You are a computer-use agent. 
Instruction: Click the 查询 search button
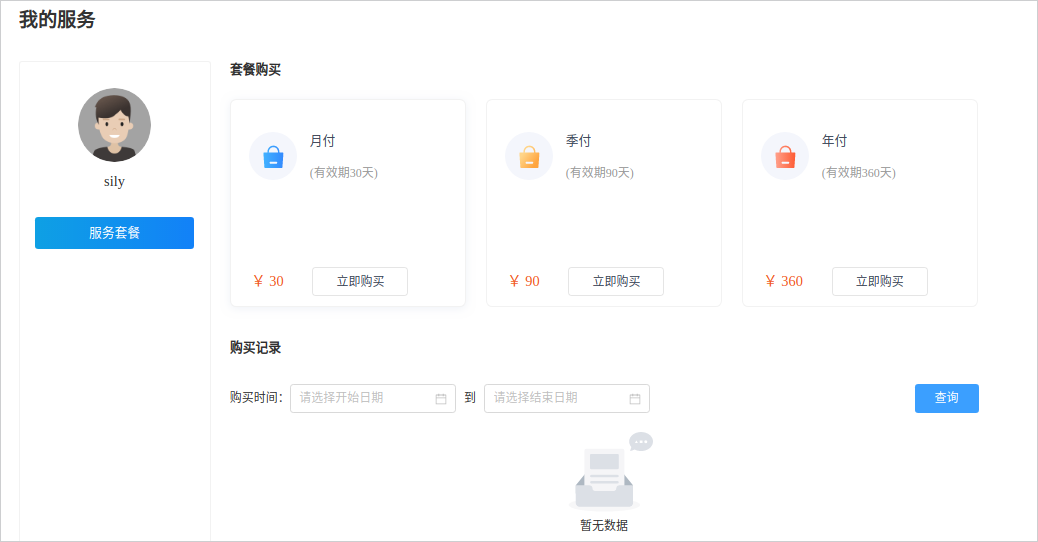(x=947, y=398)
